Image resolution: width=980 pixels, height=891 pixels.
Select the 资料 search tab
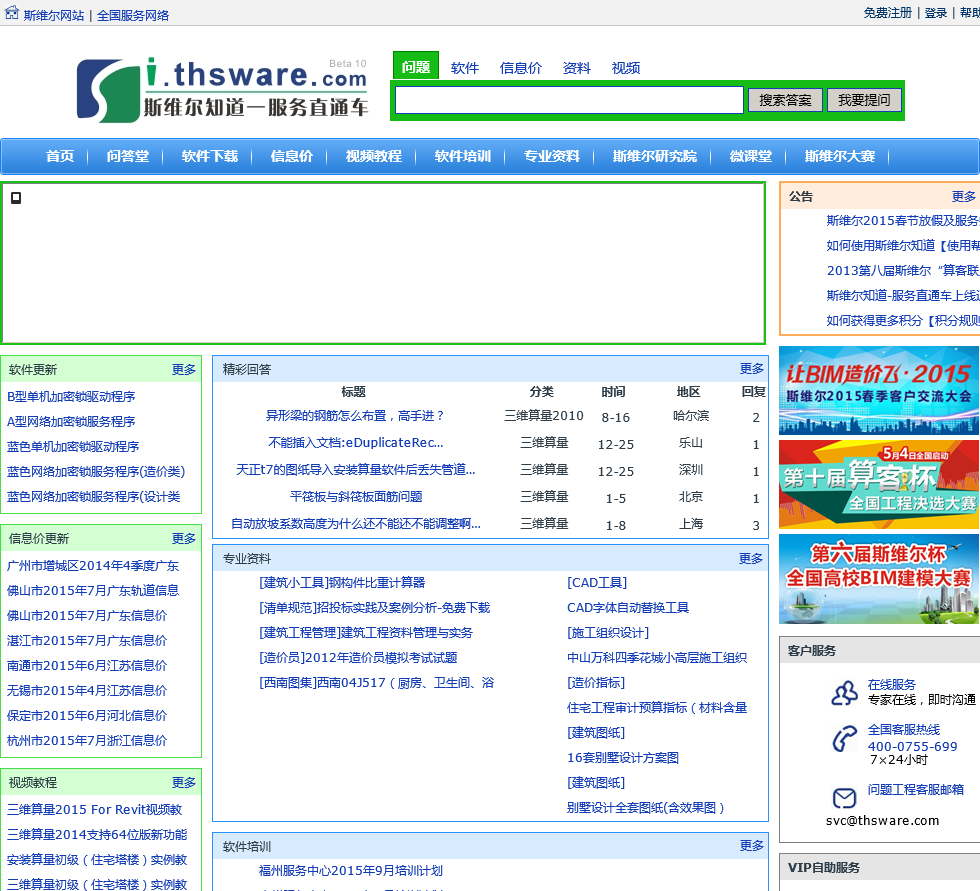[576, 68]
